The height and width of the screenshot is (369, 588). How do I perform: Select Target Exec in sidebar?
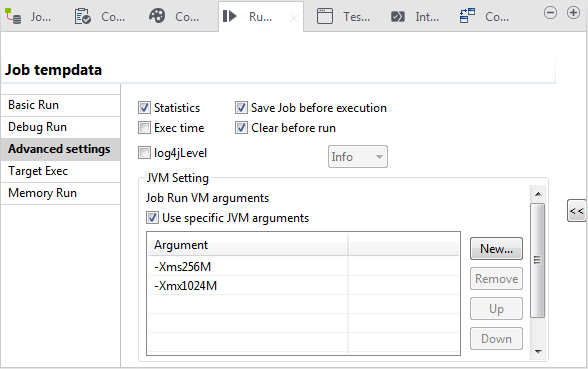(60, 171)
